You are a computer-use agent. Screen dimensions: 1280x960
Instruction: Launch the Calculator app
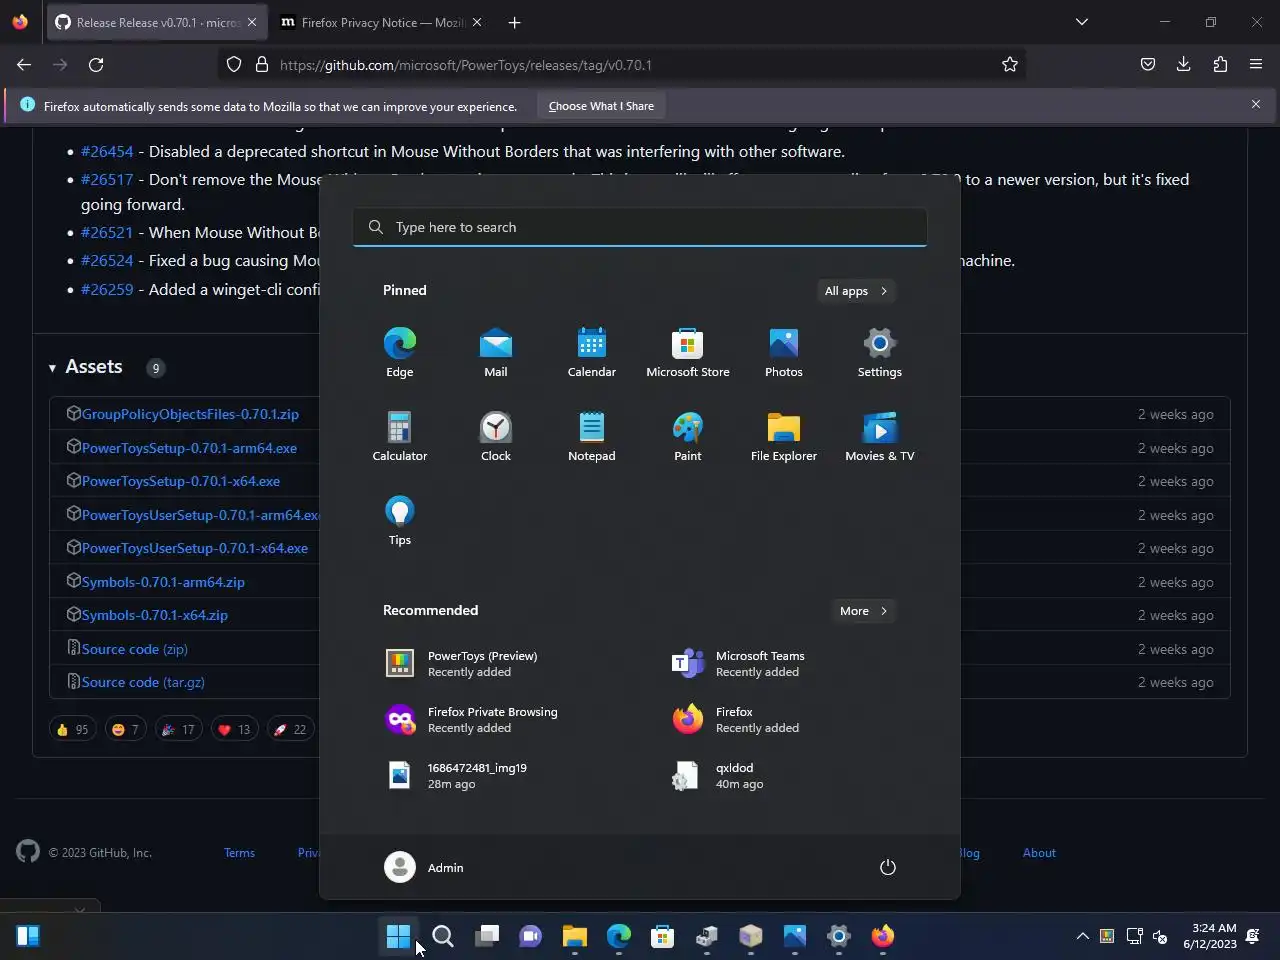400,436
